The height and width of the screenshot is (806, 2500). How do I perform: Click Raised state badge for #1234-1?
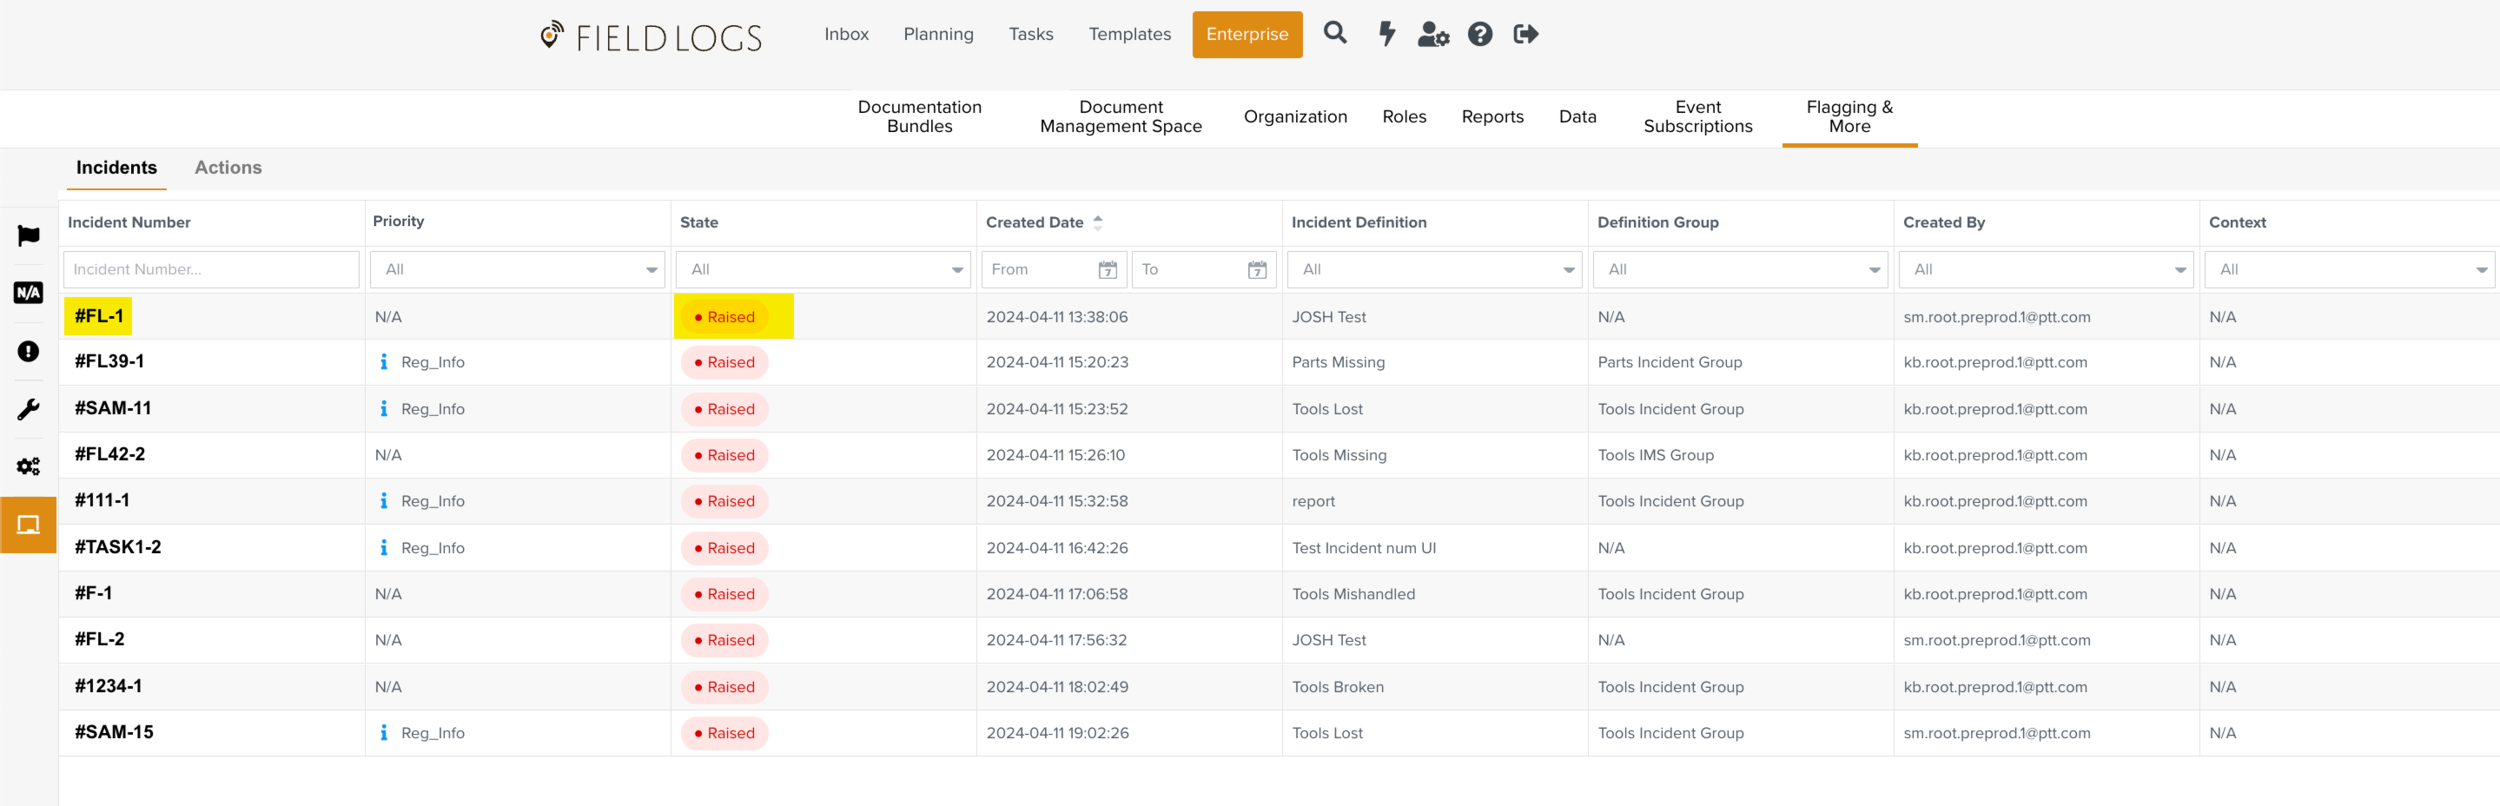[725, 687]
